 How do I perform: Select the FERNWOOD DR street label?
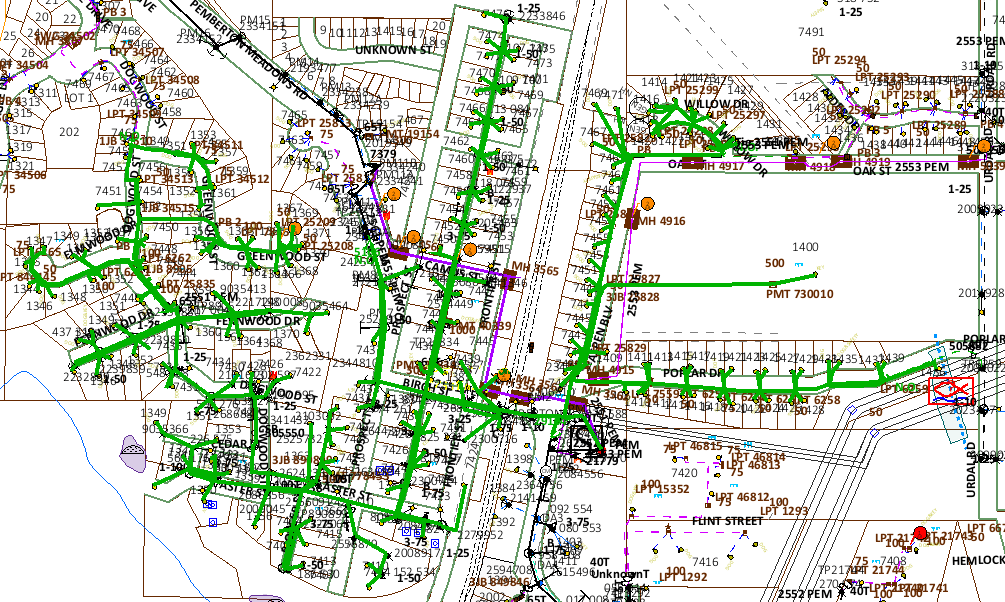[262, 321]
